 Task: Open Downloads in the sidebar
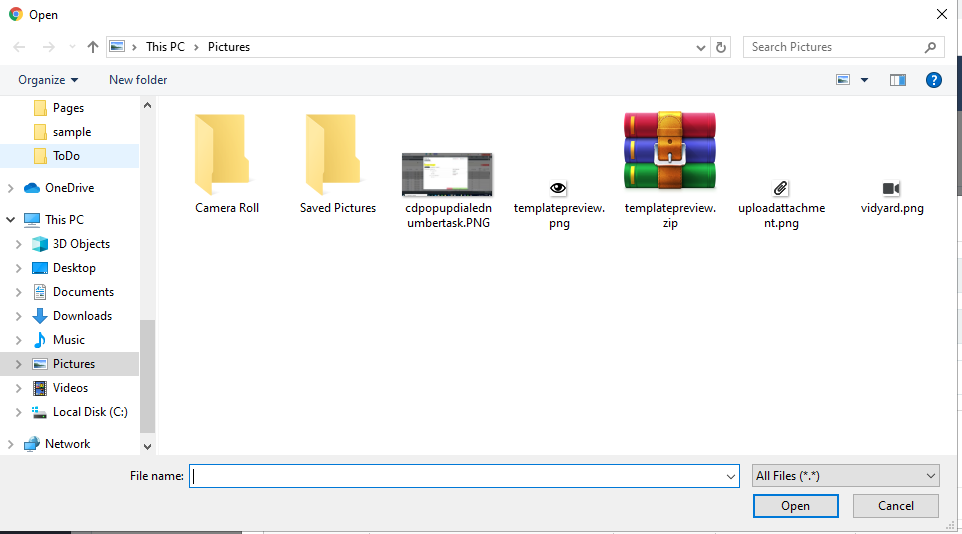(82, 315)
